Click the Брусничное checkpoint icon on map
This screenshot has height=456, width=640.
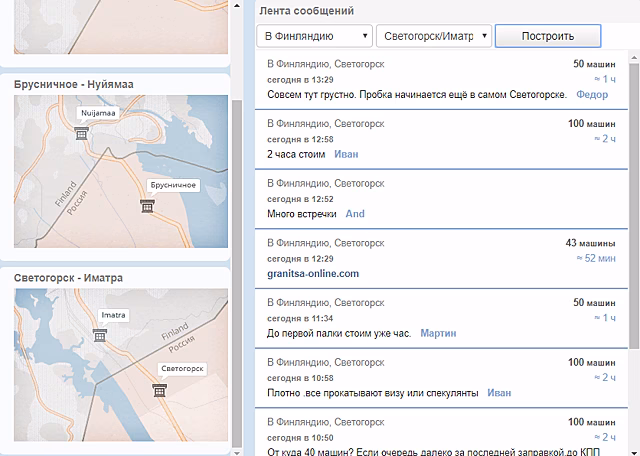pyautogui.click(x=147, y=206)
